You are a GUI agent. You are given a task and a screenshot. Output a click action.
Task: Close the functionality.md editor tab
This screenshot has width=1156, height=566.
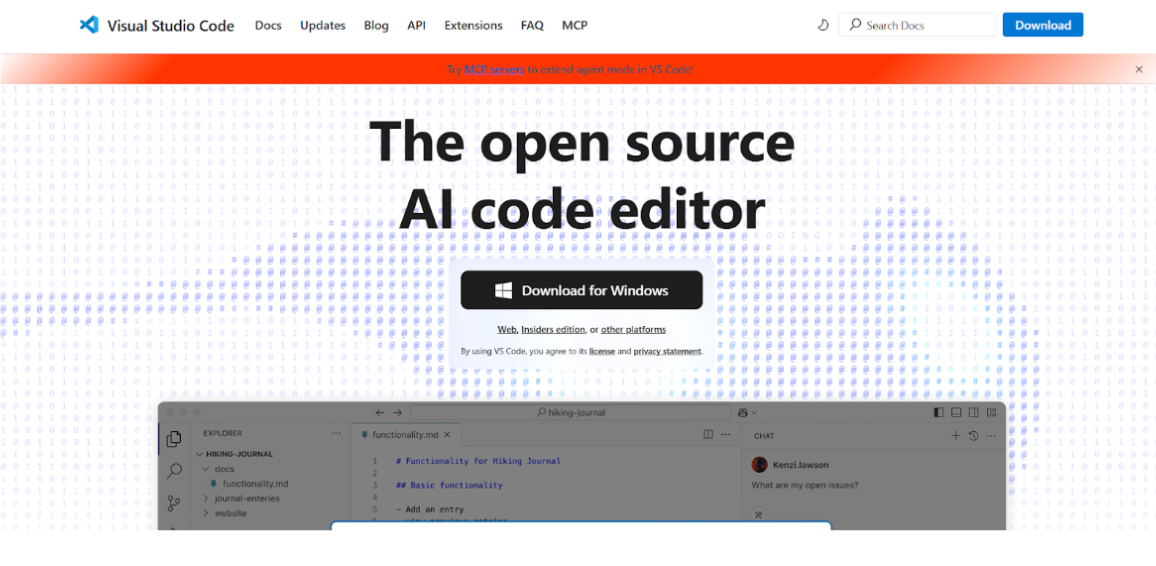[447, 435]
